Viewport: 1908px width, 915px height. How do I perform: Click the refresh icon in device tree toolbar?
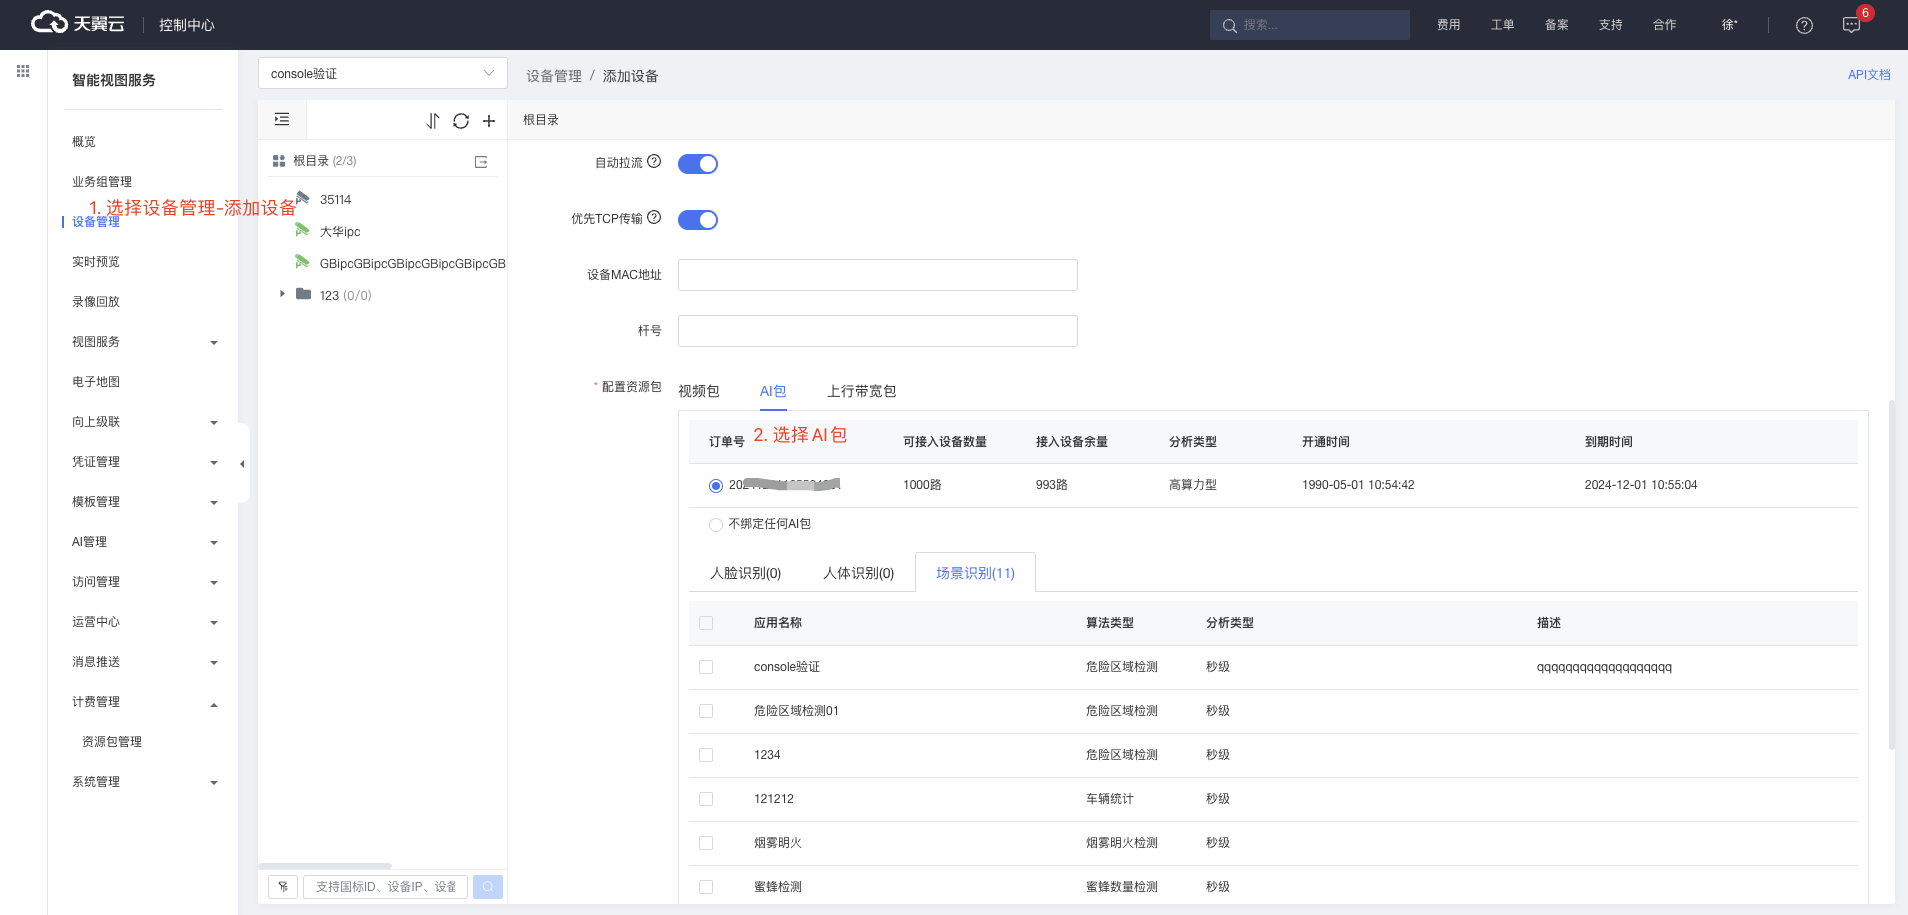tap(461, 121)
